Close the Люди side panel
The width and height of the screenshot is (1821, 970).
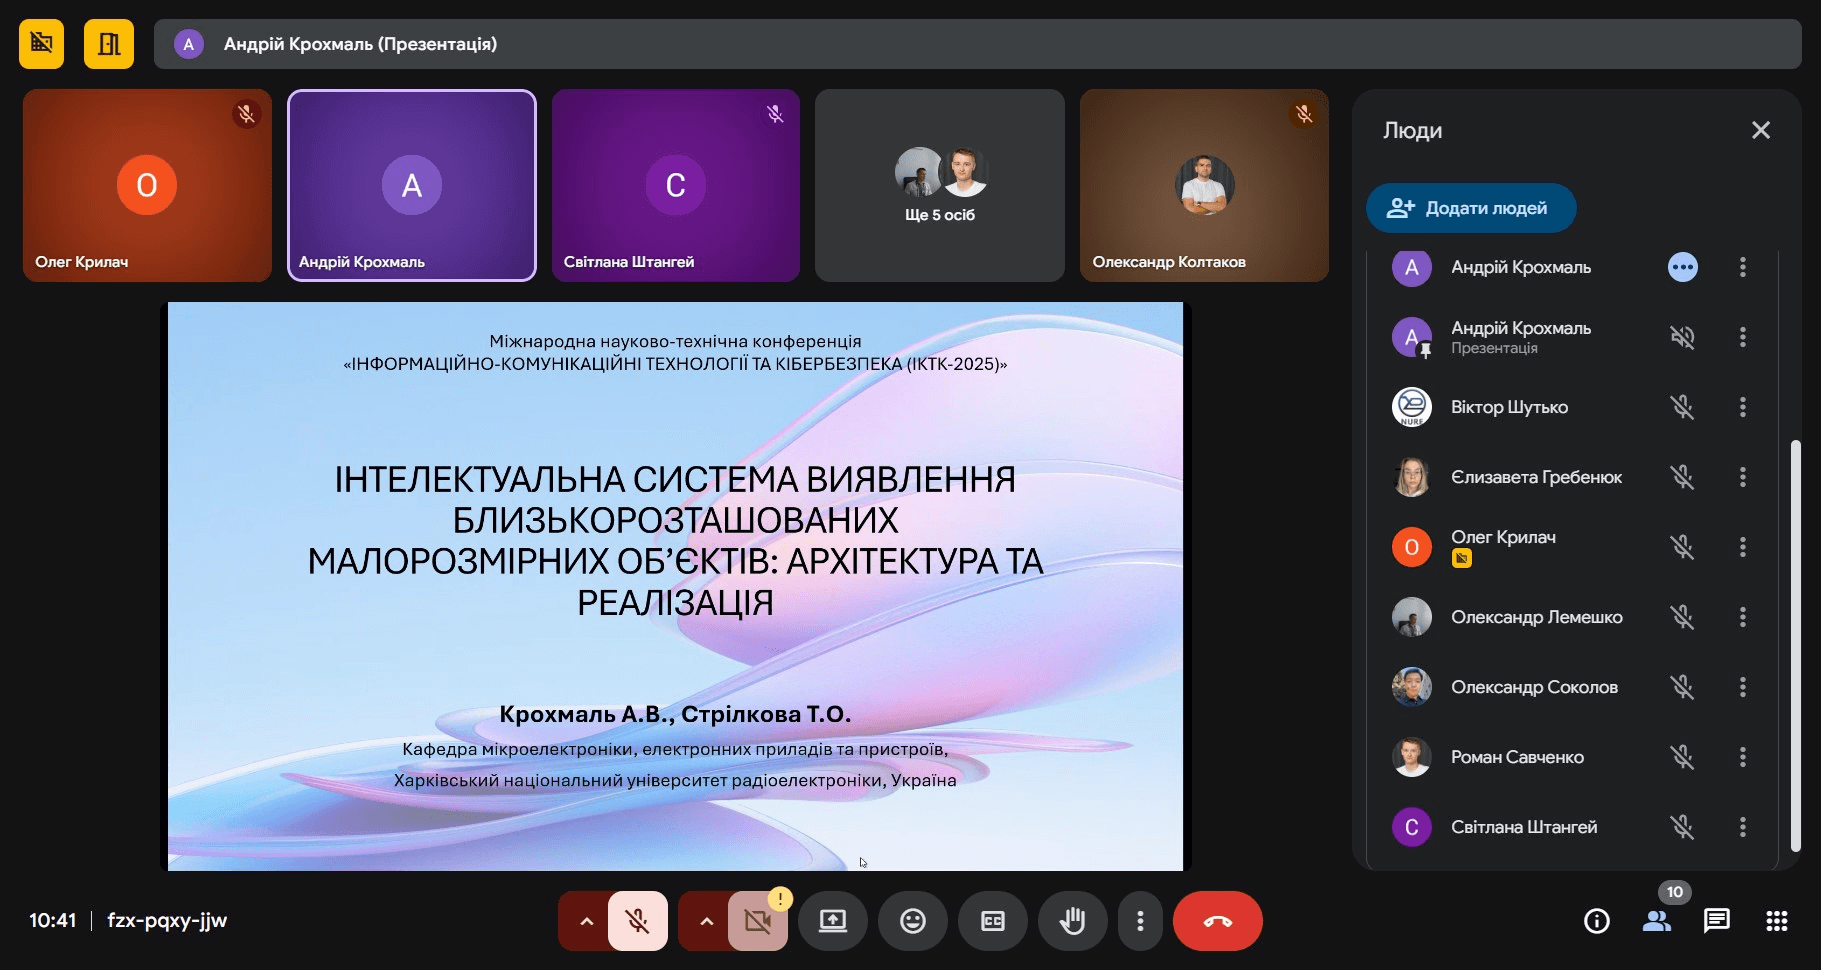pos(1760,130)
